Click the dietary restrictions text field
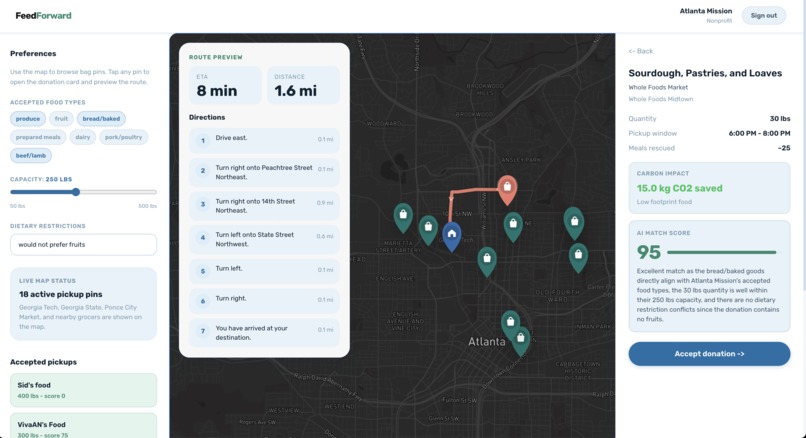Viewport: 806px width, 438px height. [83, 245]
